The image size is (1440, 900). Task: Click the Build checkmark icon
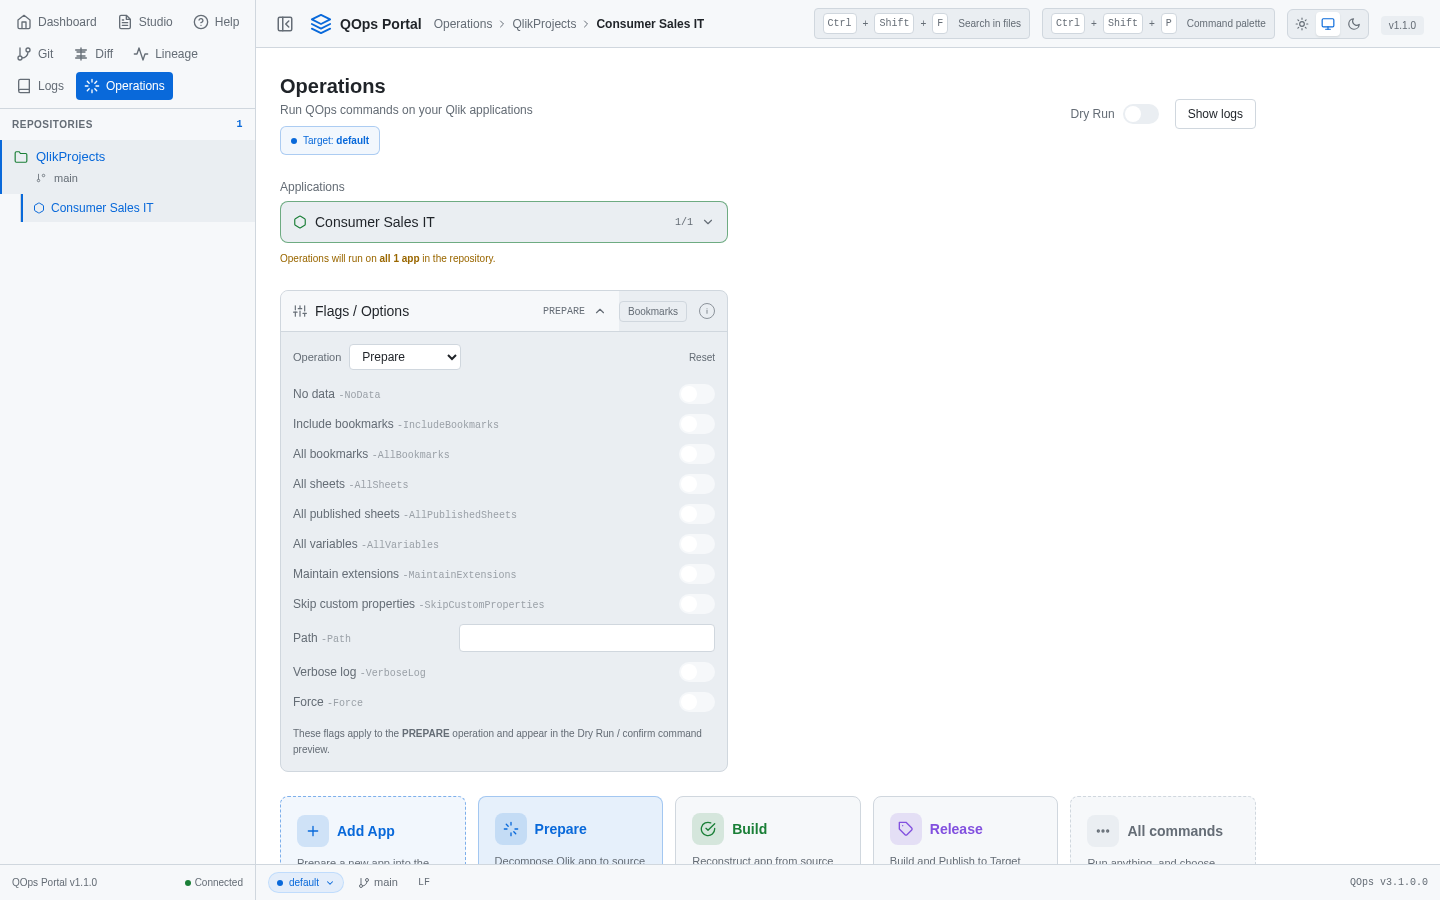click(x=708, y=829)
